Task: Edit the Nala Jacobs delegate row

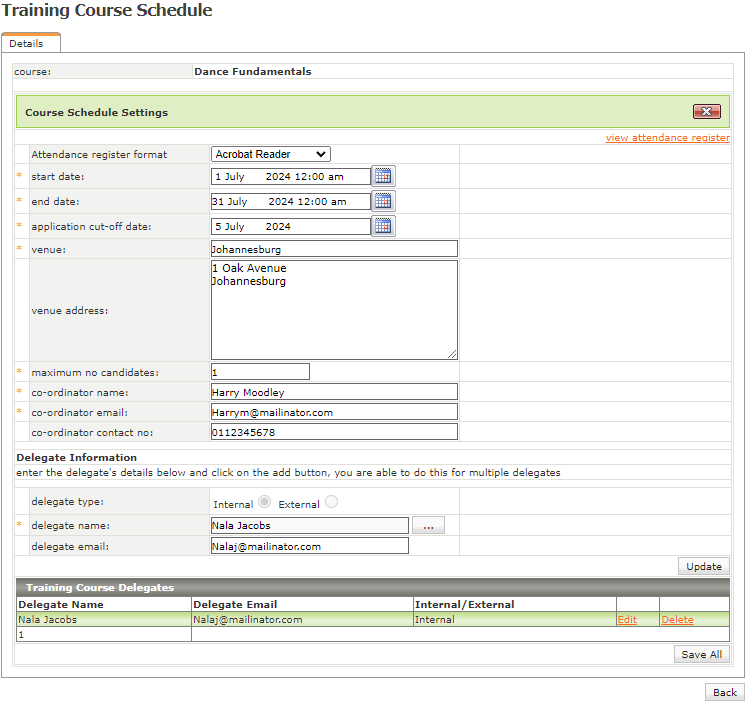Action: pyautogui.click(x=627, y=620)
